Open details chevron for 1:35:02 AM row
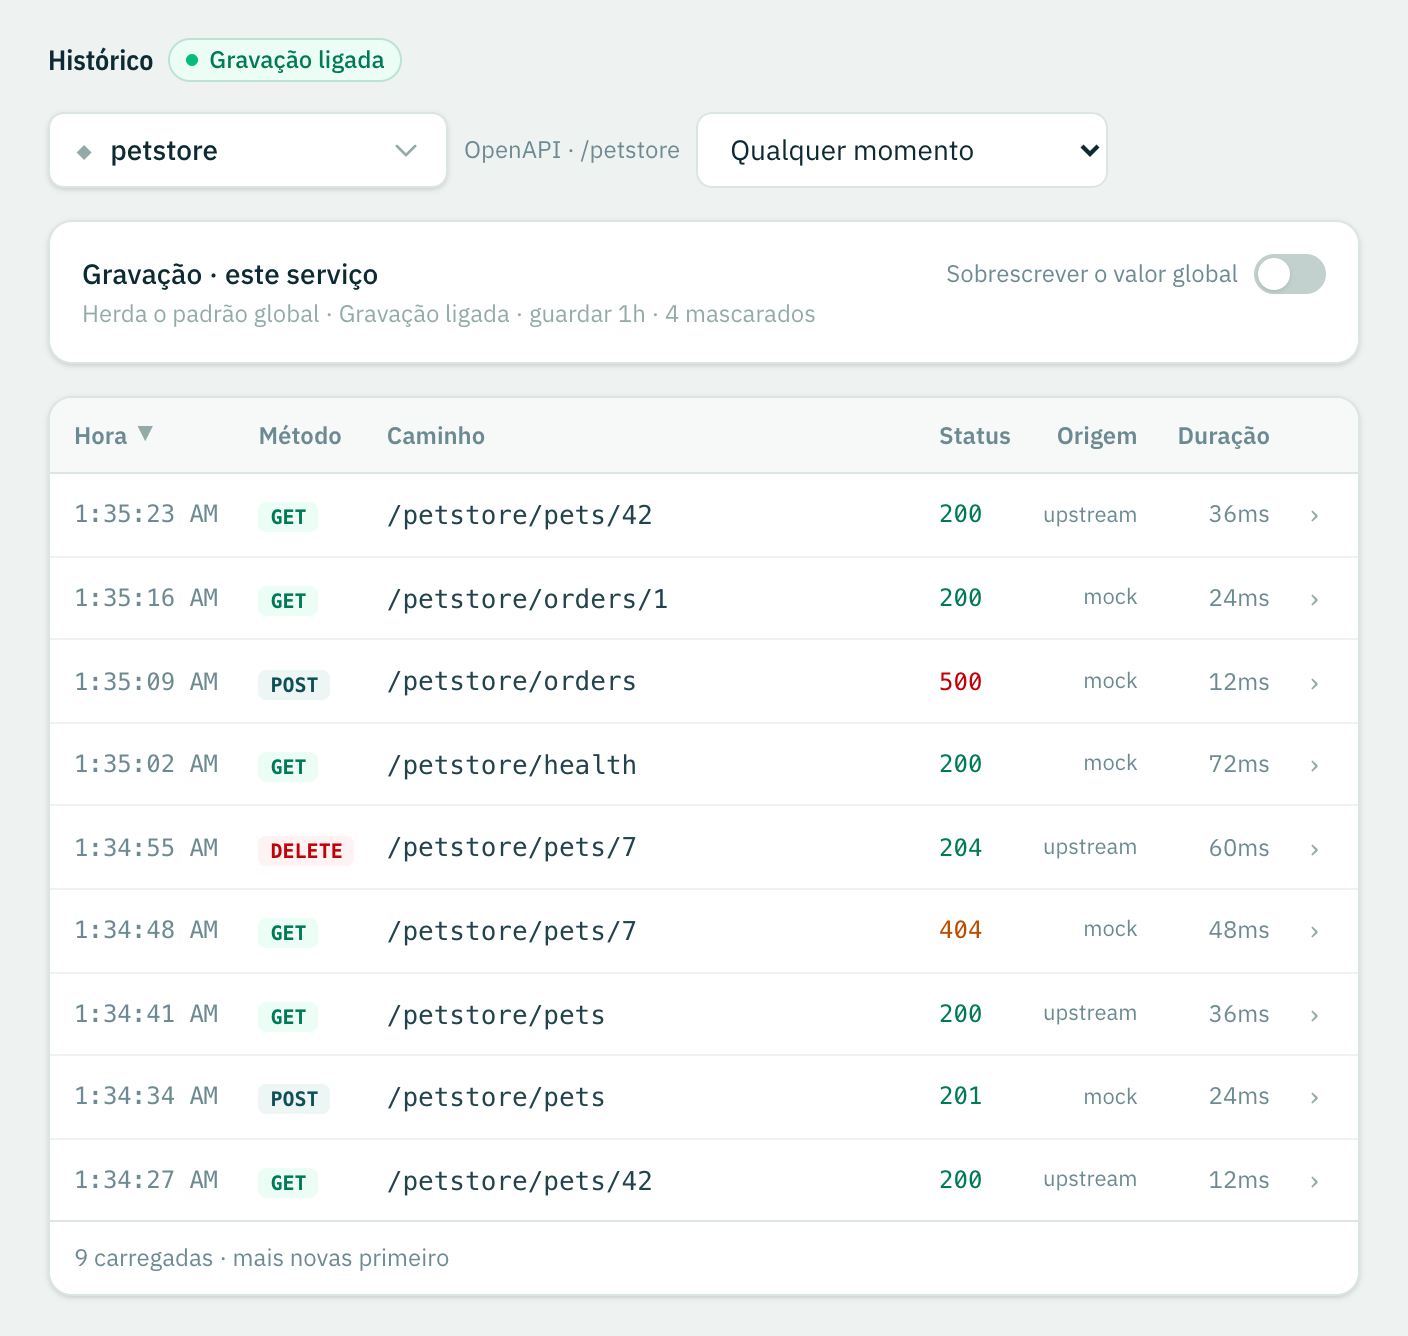Image resolution: width=1408 pixels, height=1336 pixels. coord(1314,765)
